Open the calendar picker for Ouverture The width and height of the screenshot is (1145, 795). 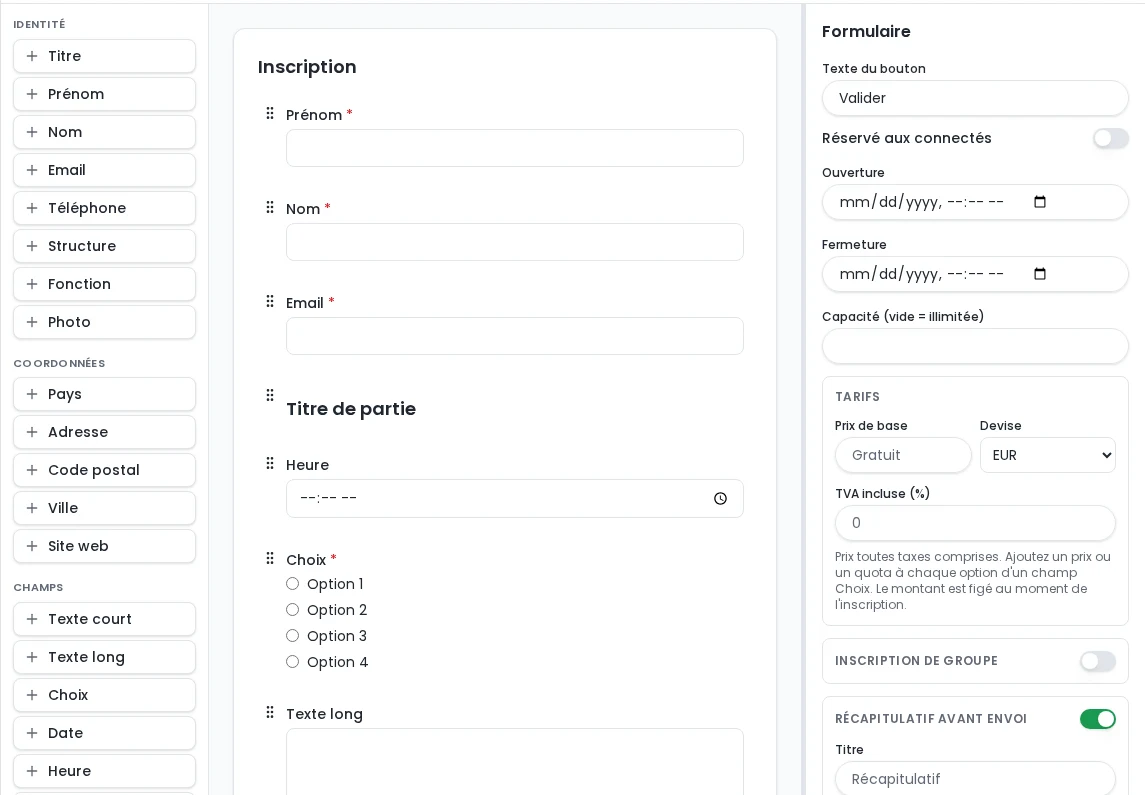pyautogui.click(x=1040, y=202)
